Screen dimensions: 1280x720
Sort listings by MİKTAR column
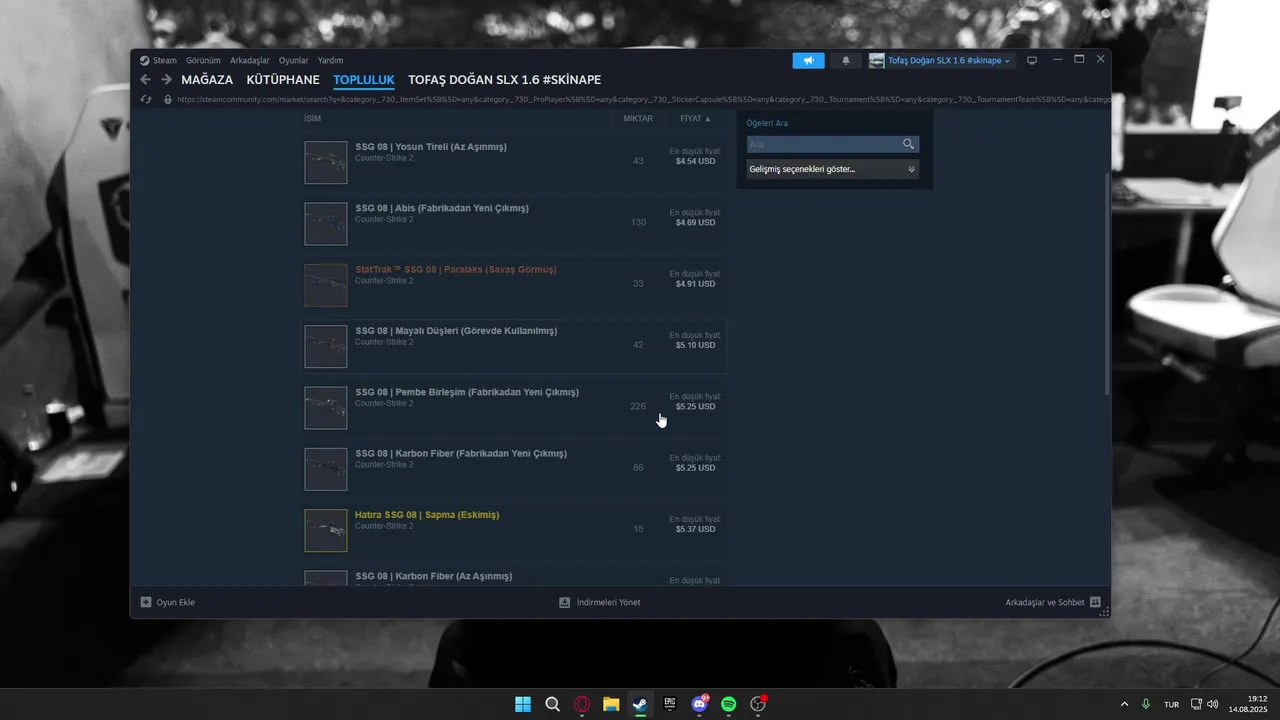click(x=638, y=118)
